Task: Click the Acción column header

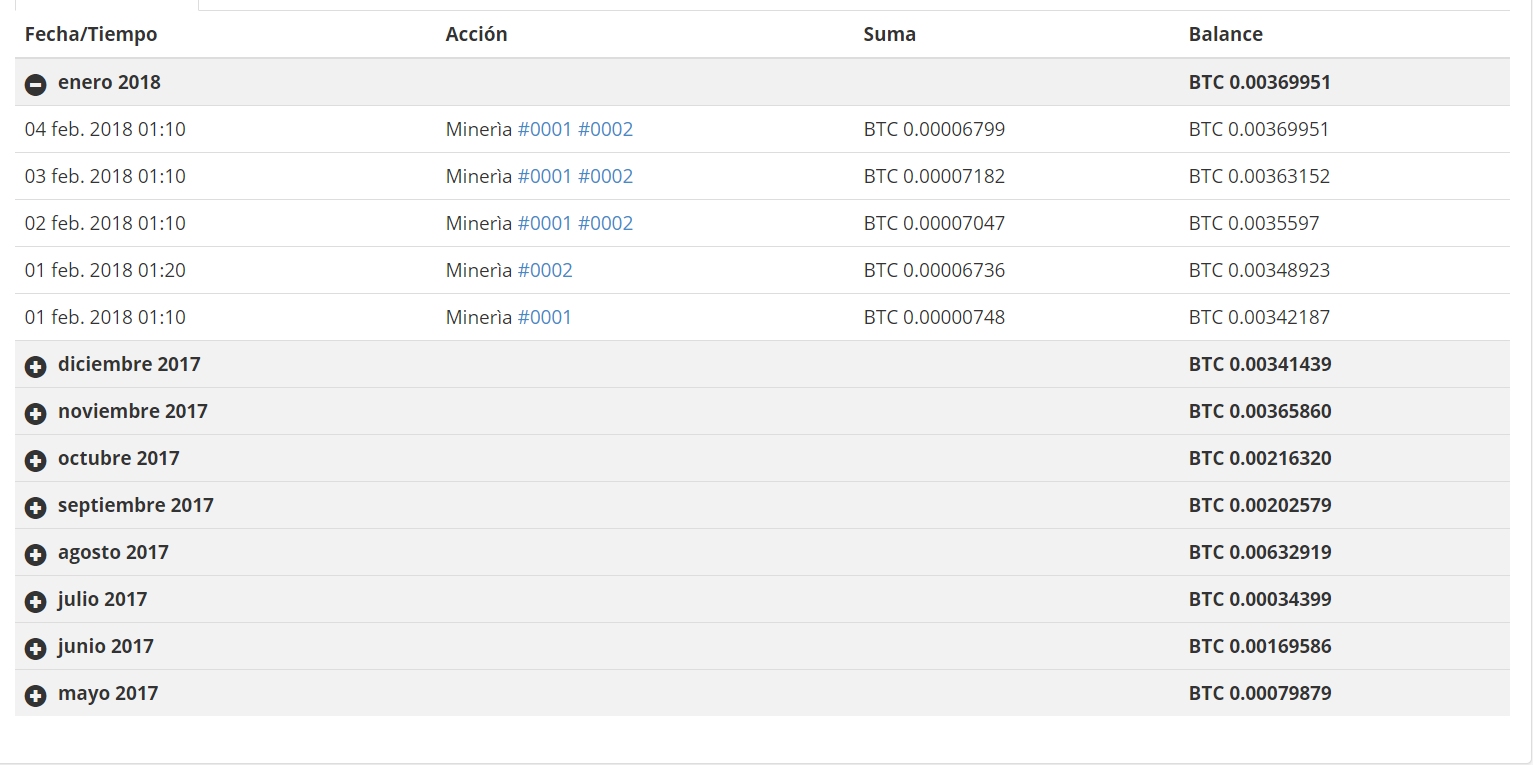Action: click(476, 34)
